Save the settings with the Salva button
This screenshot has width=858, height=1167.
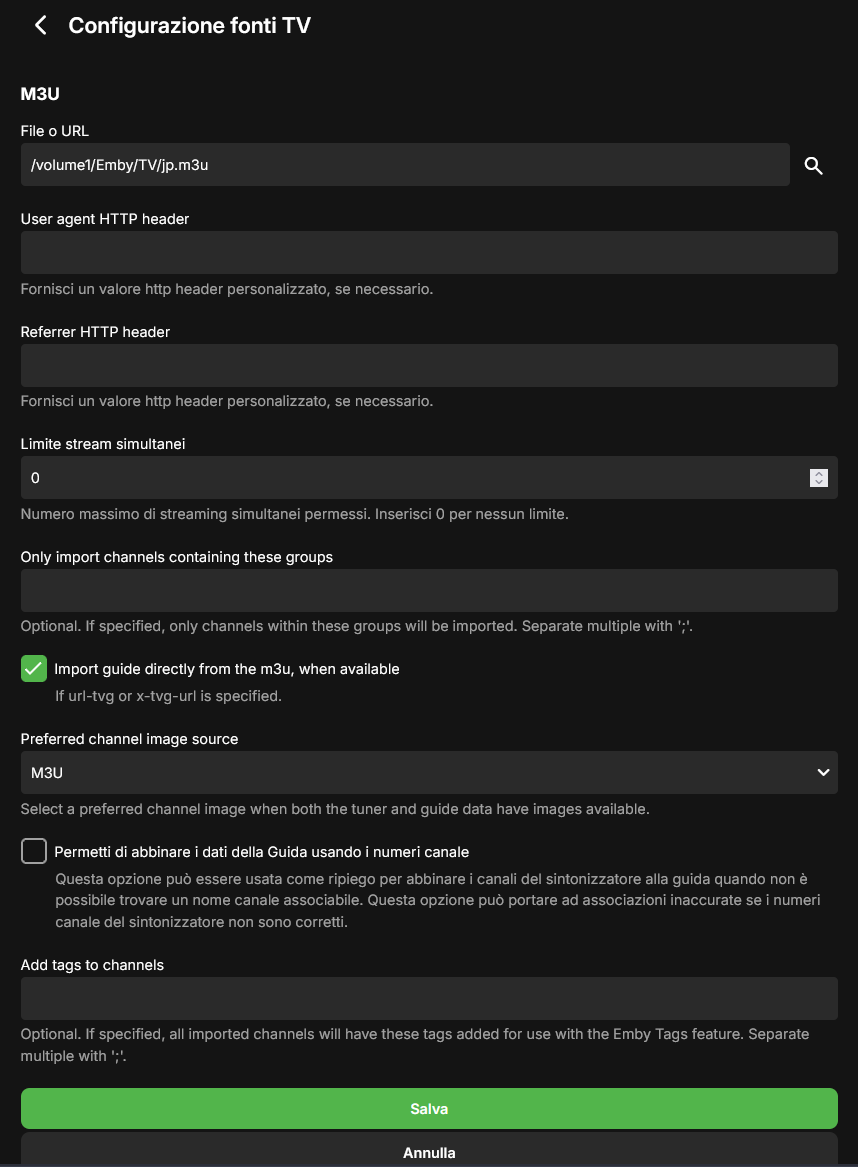tap(429, 1109)
